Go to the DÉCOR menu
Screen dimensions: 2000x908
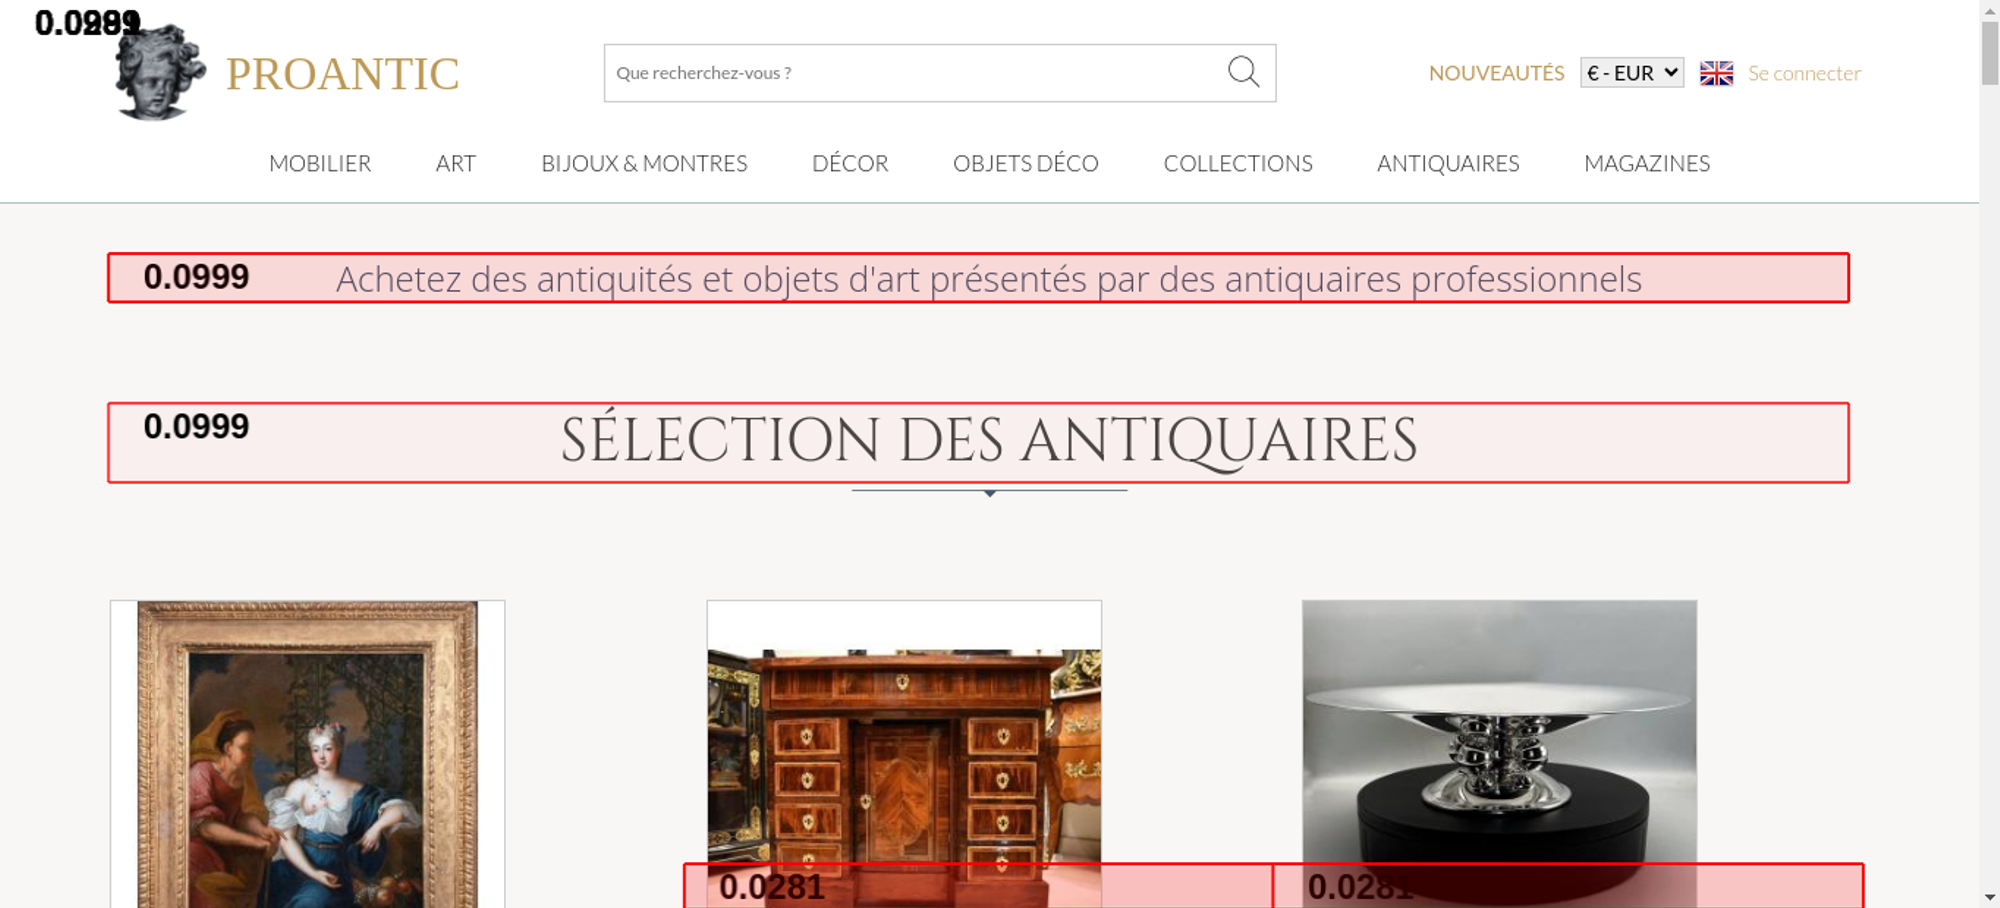tap(850, 163)
